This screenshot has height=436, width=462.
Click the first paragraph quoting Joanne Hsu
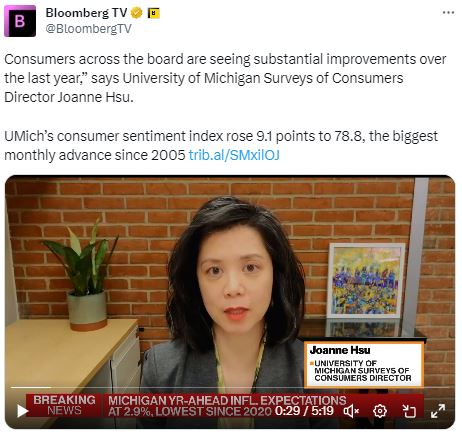(x=225, y=78)
